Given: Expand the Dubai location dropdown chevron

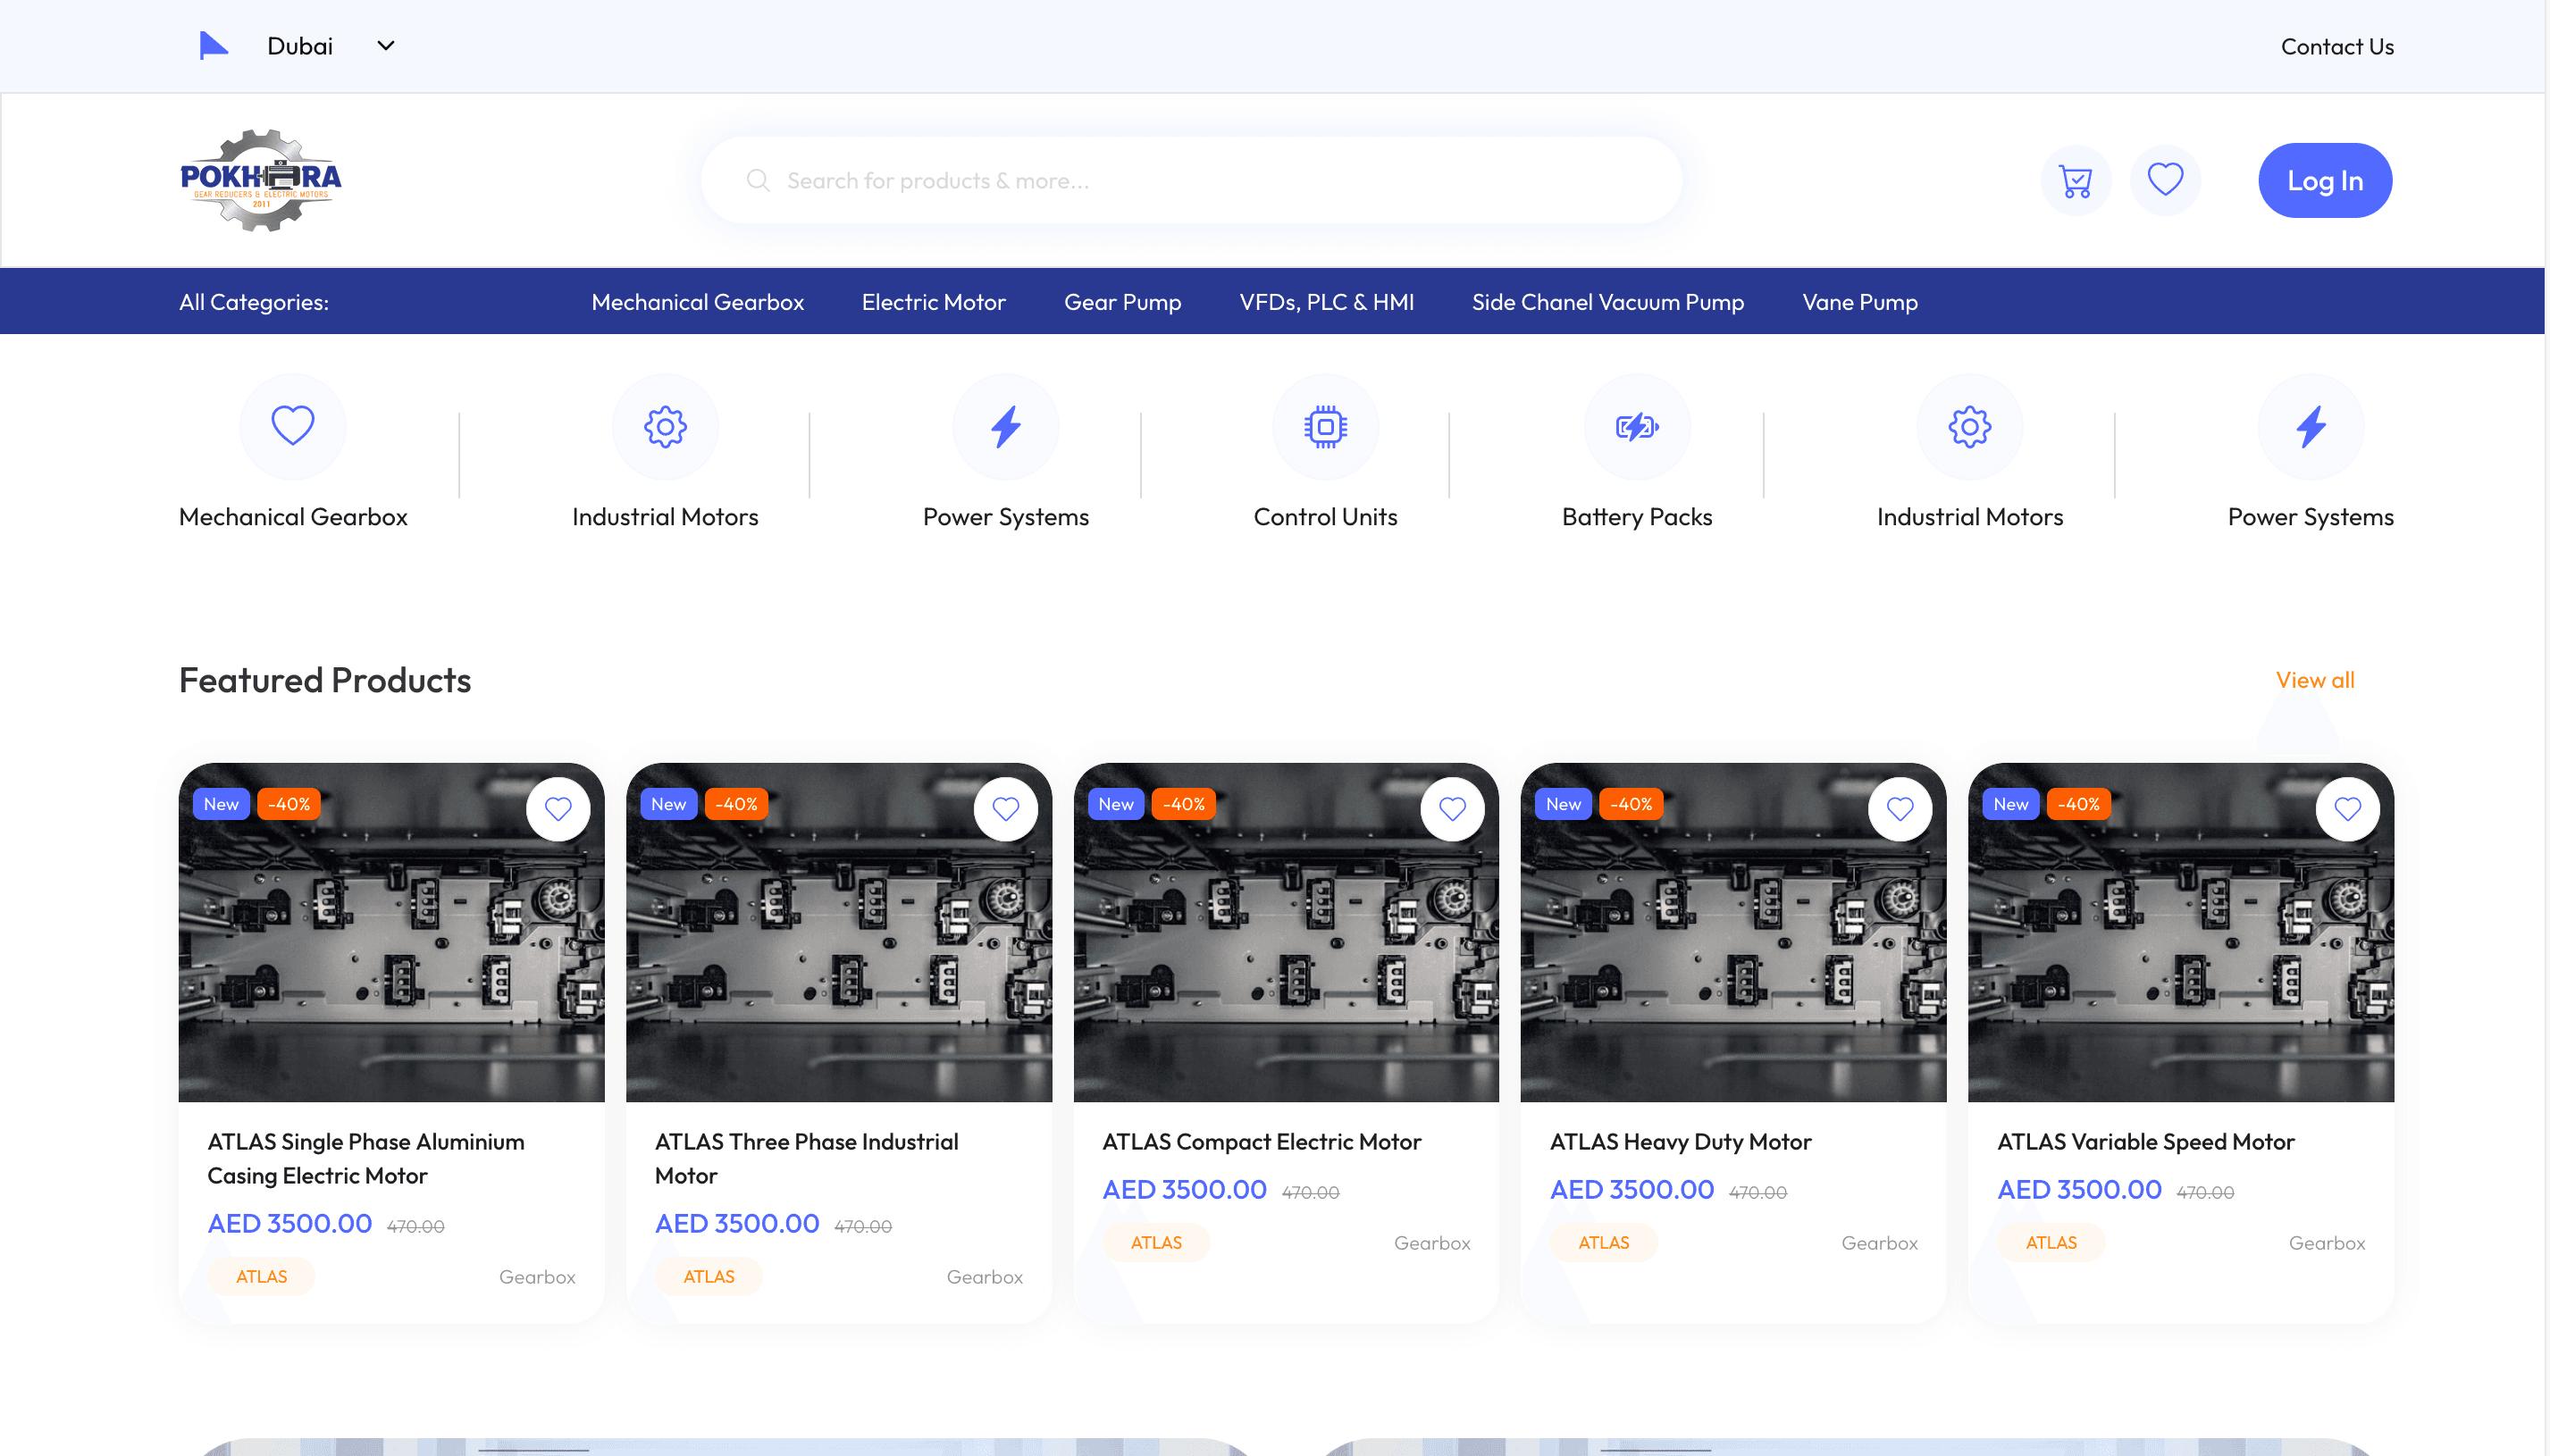Looking at the screenshot, I should [x=386, y=46].
